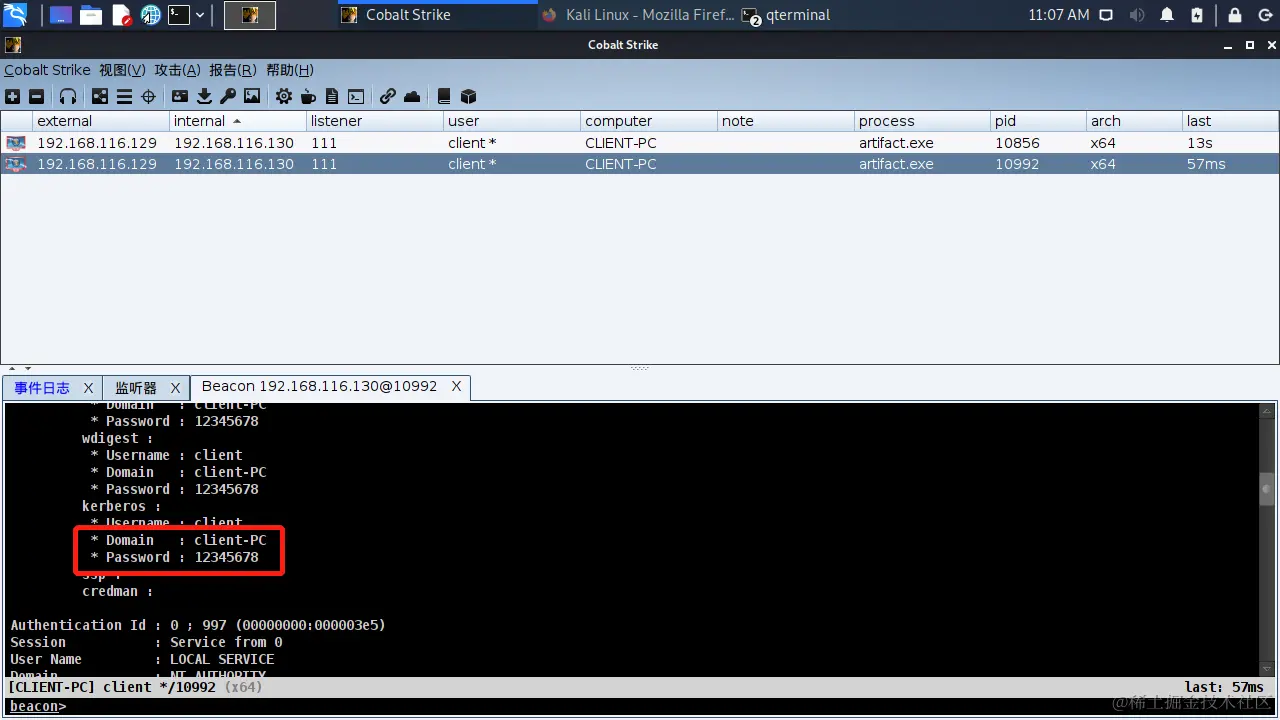Viewport: 1280px width, 720px height.
Task: Close the 事件日志 tab
Action: tap(88, 387)
